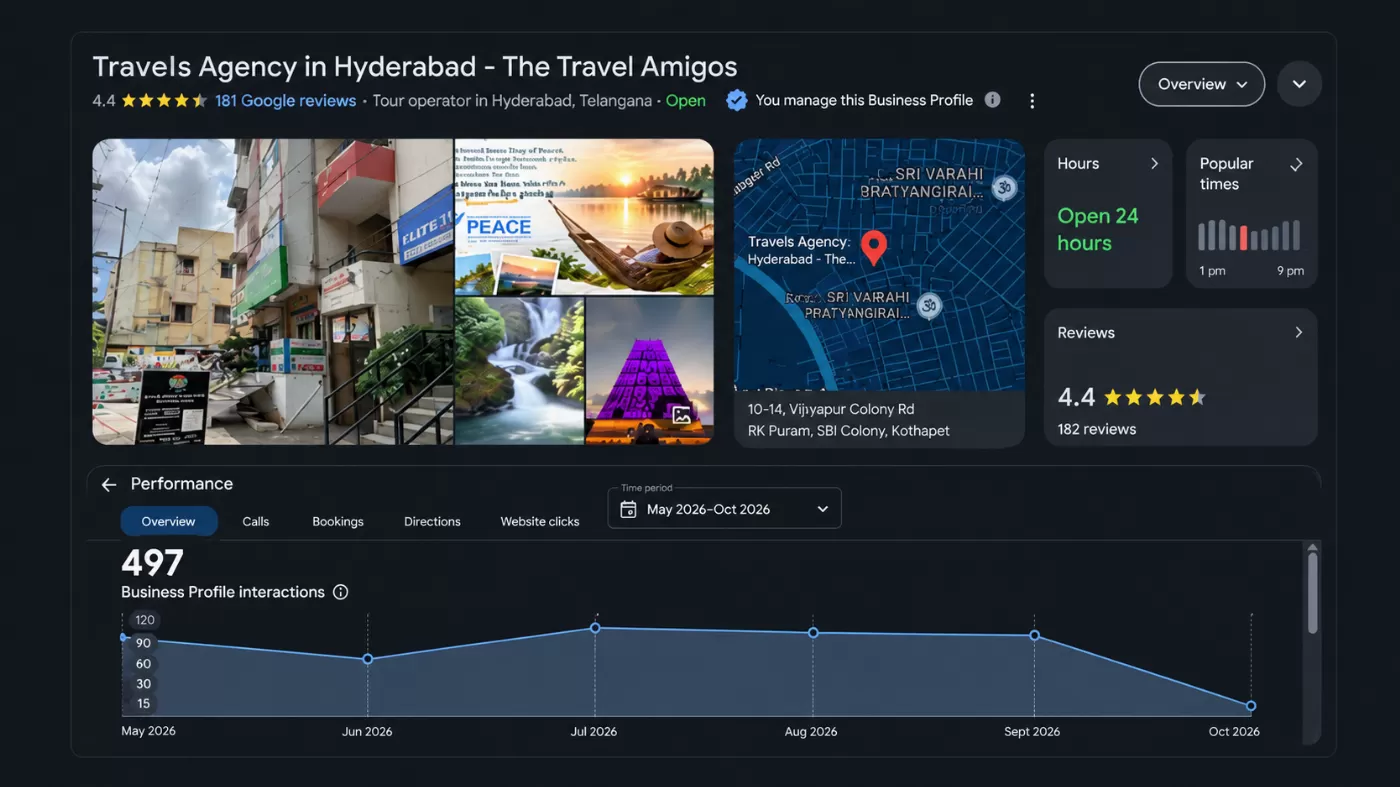1400x787 pixels.
Task: Click the Open 24 hours text
Action: (1098, 229)
